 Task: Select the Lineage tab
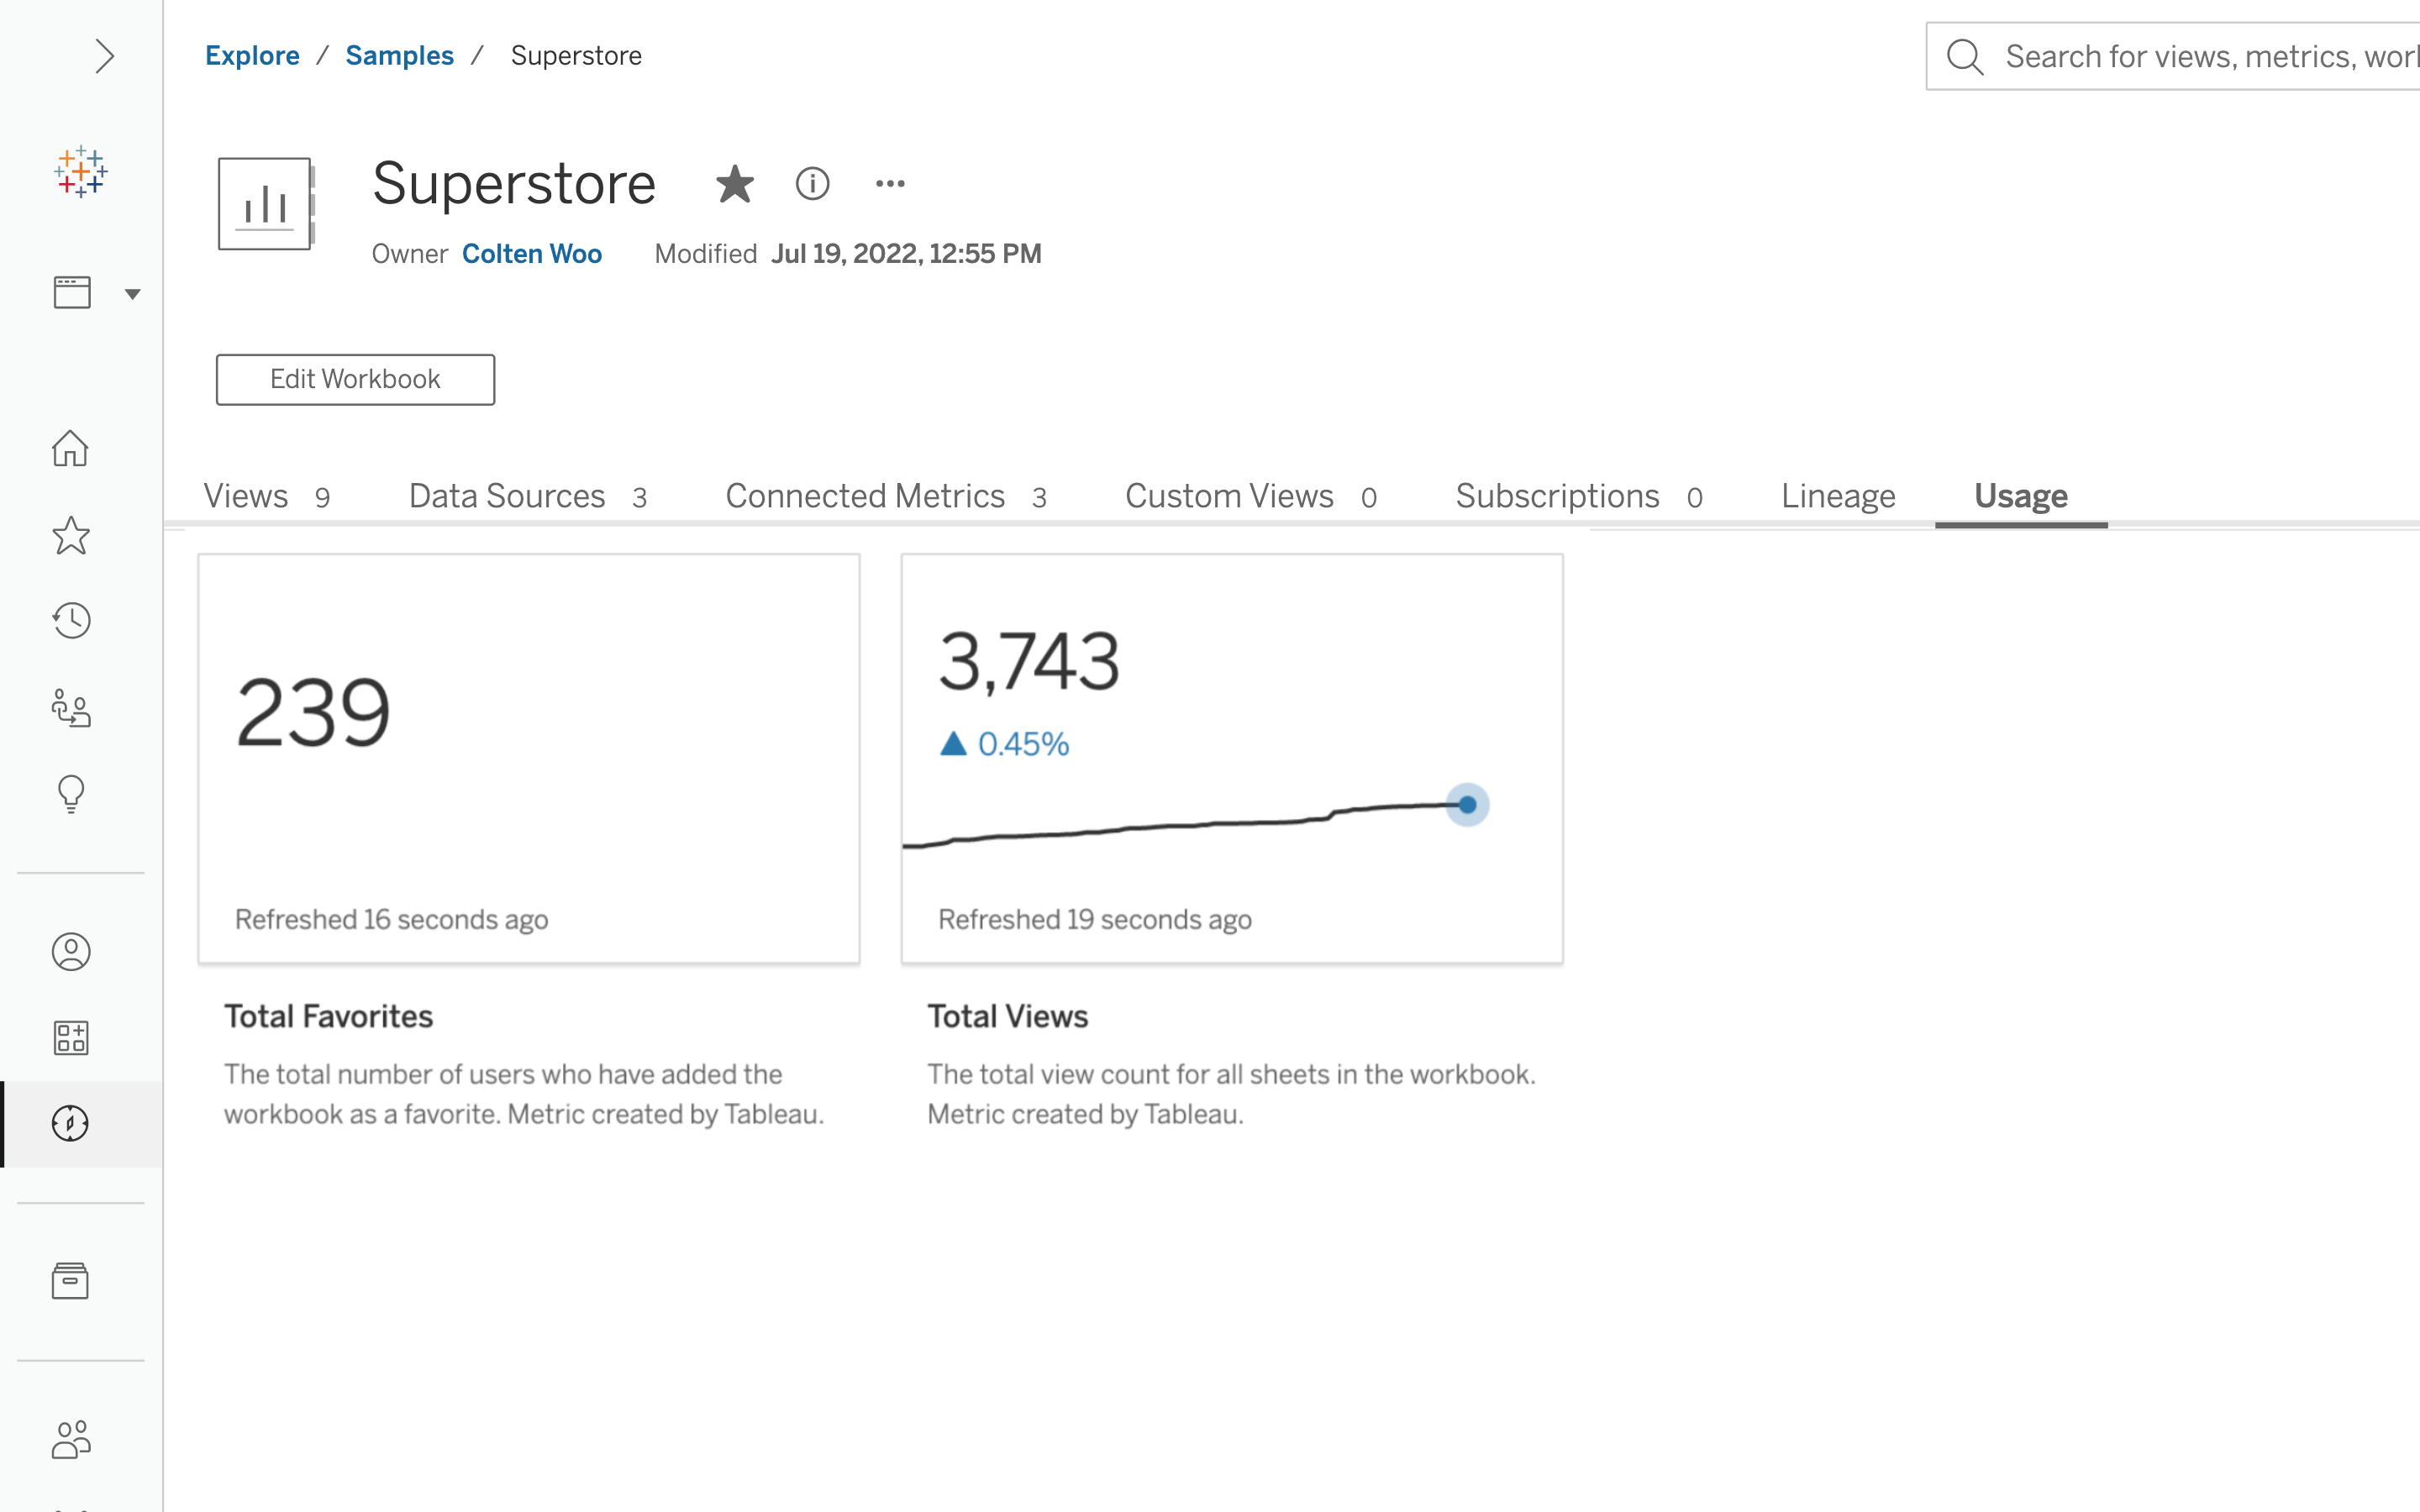pos(1838,496)
